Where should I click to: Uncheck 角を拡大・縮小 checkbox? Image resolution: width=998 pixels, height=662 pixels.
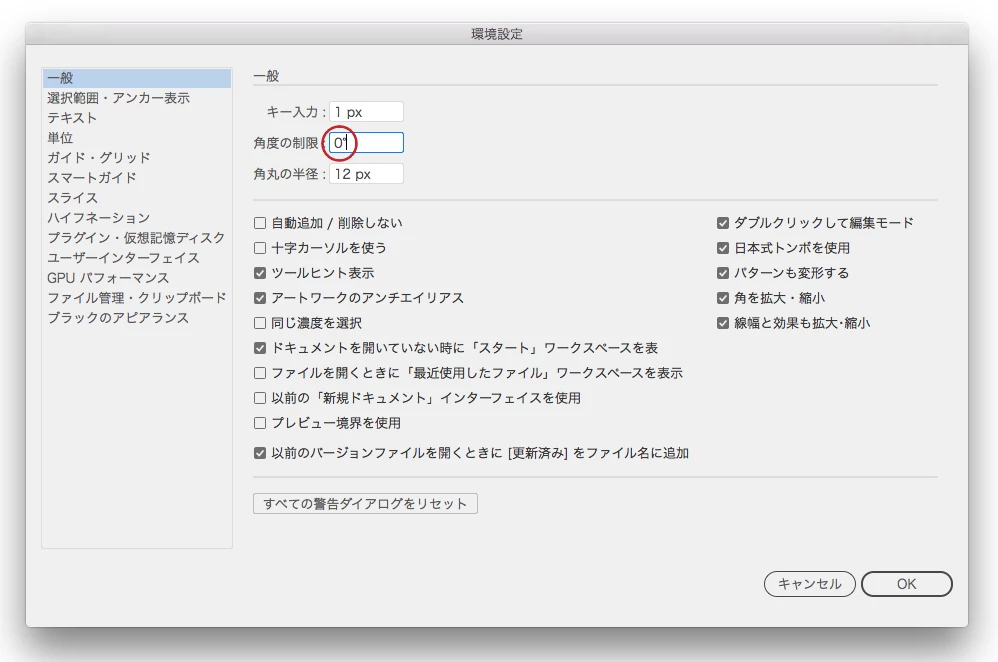tap(722, 298)
